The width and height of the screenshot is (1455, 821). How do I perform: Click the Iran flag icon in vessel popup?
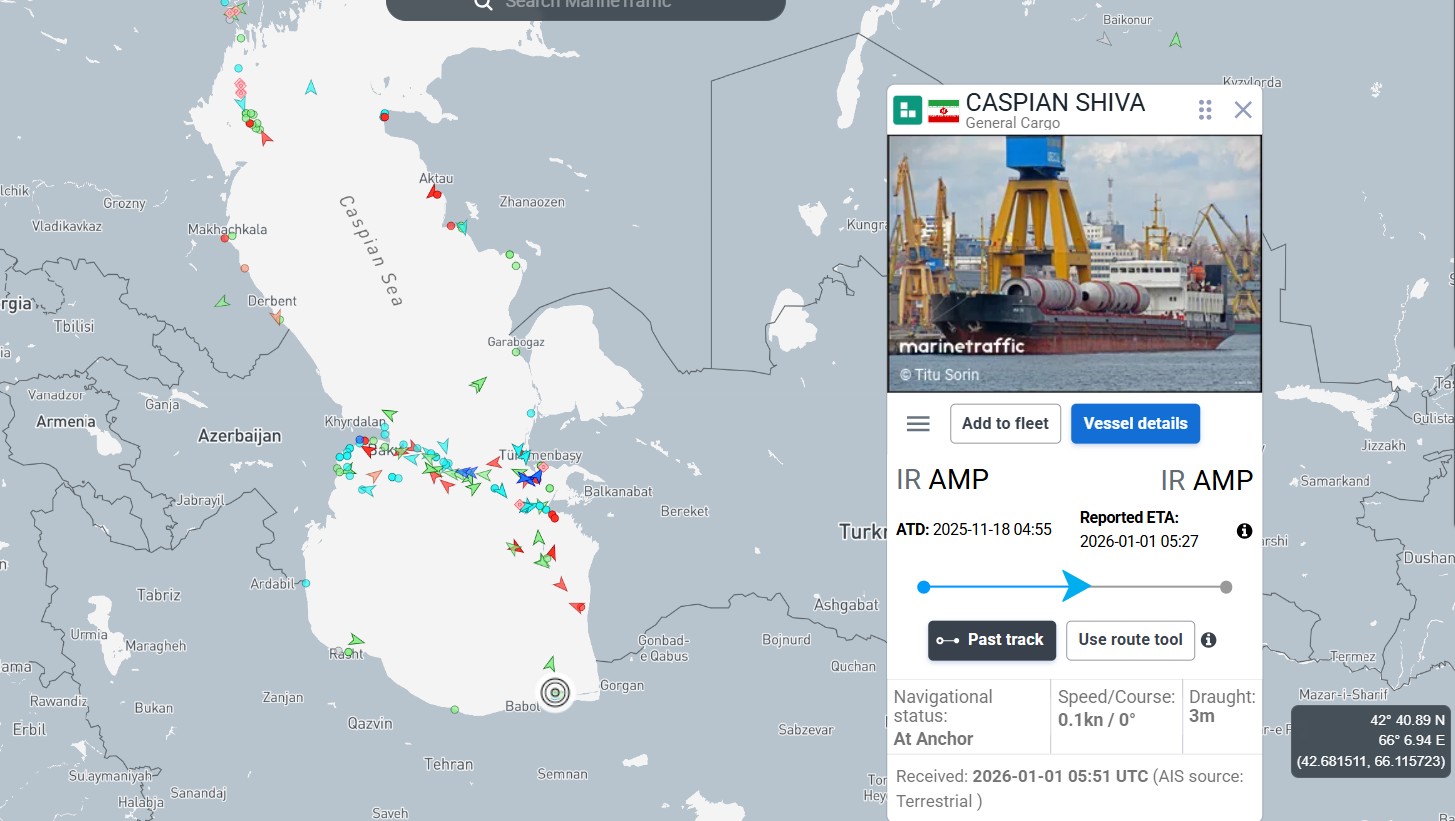943,110
